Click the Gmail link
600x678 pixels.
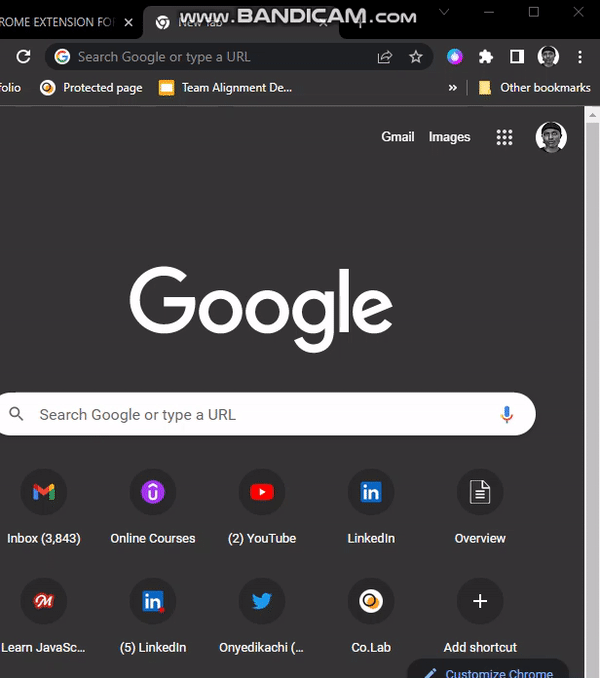point(398,137)
